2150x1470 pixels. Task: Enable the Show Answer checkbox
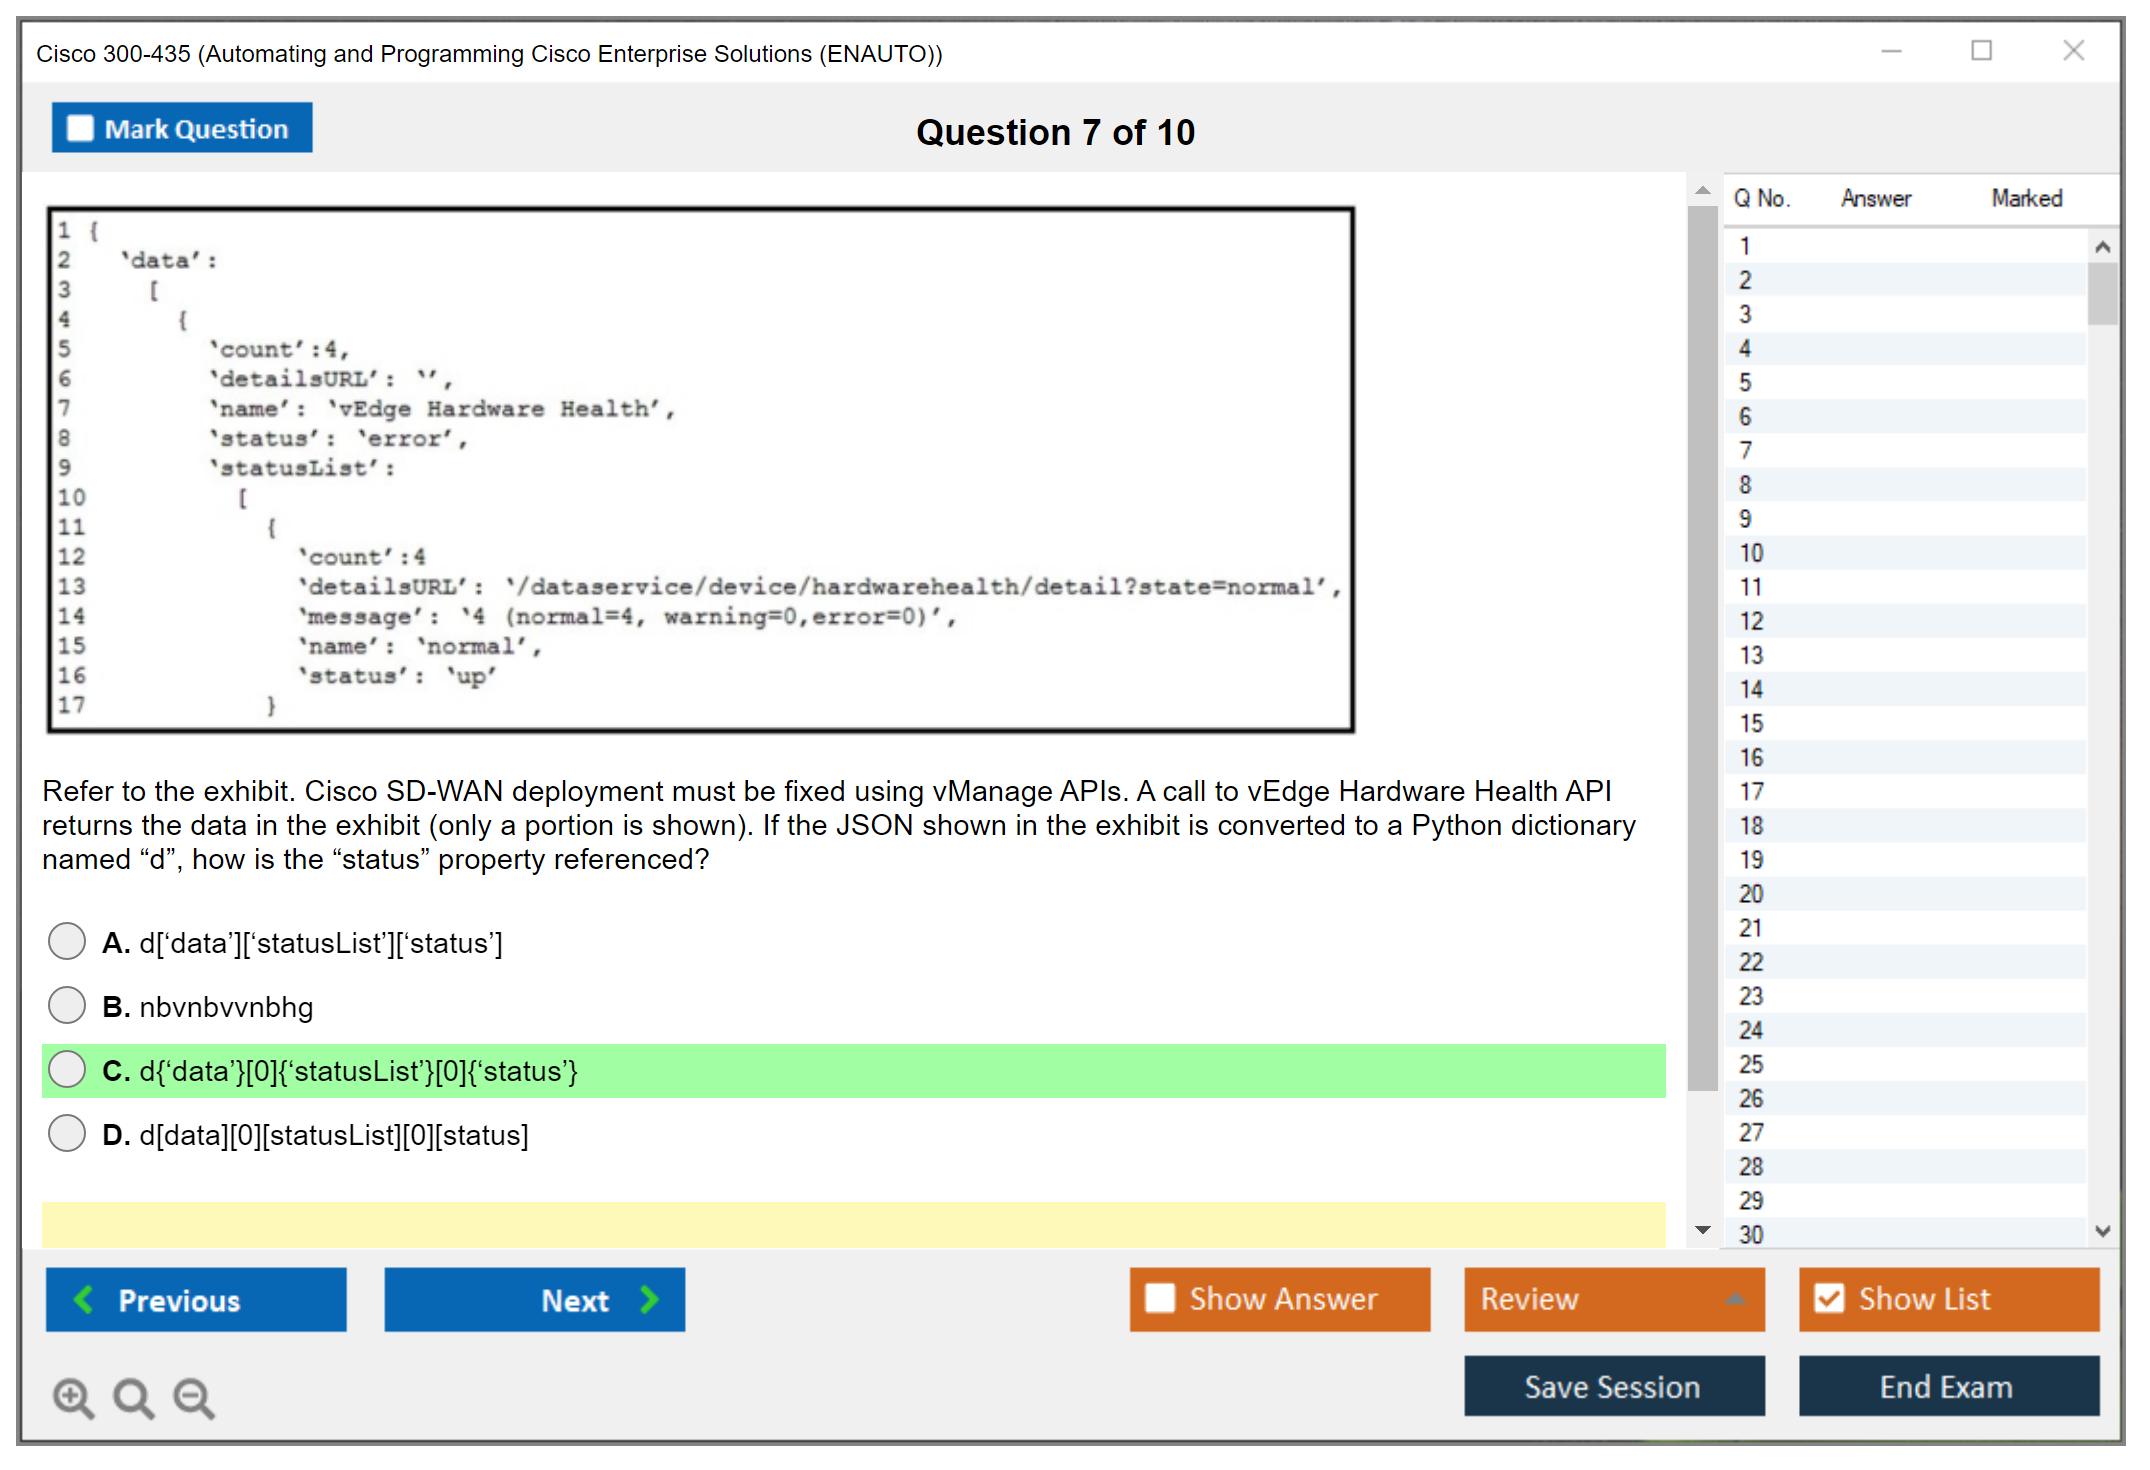point(1160,1298)
